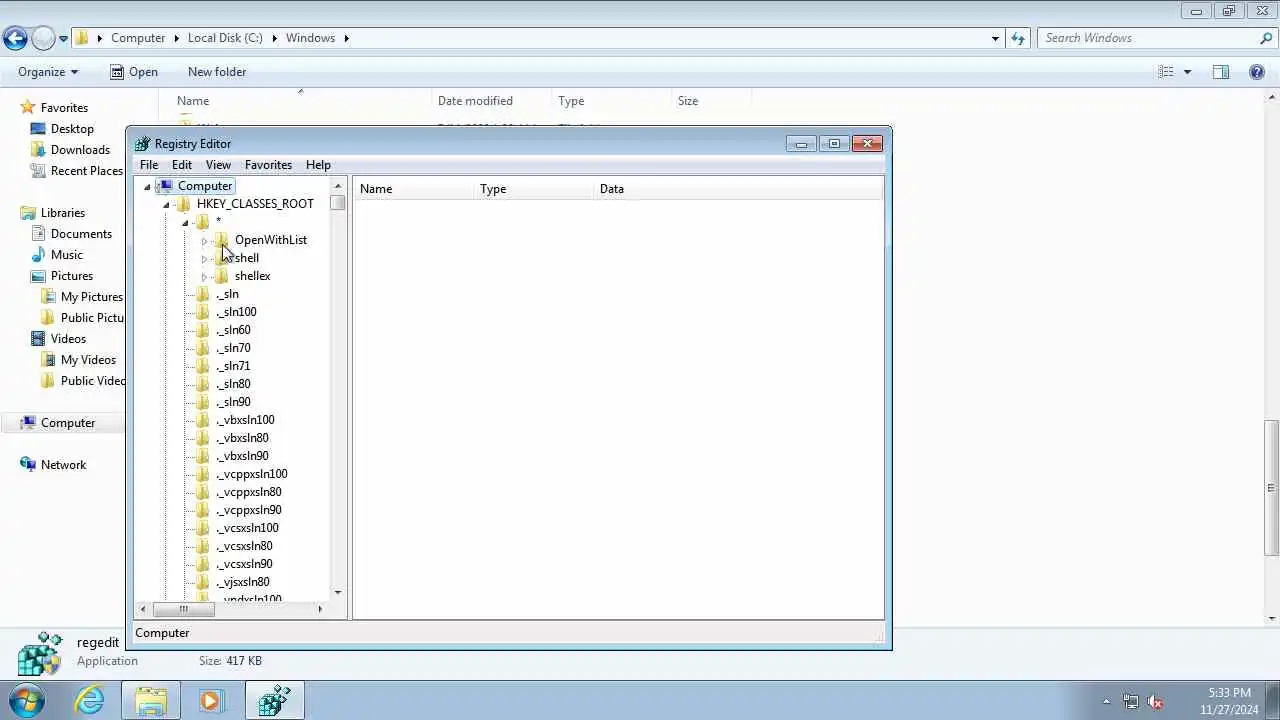Select Desktop in Explorer Favorites
The image size is (1280, 720).
point(72,129)
